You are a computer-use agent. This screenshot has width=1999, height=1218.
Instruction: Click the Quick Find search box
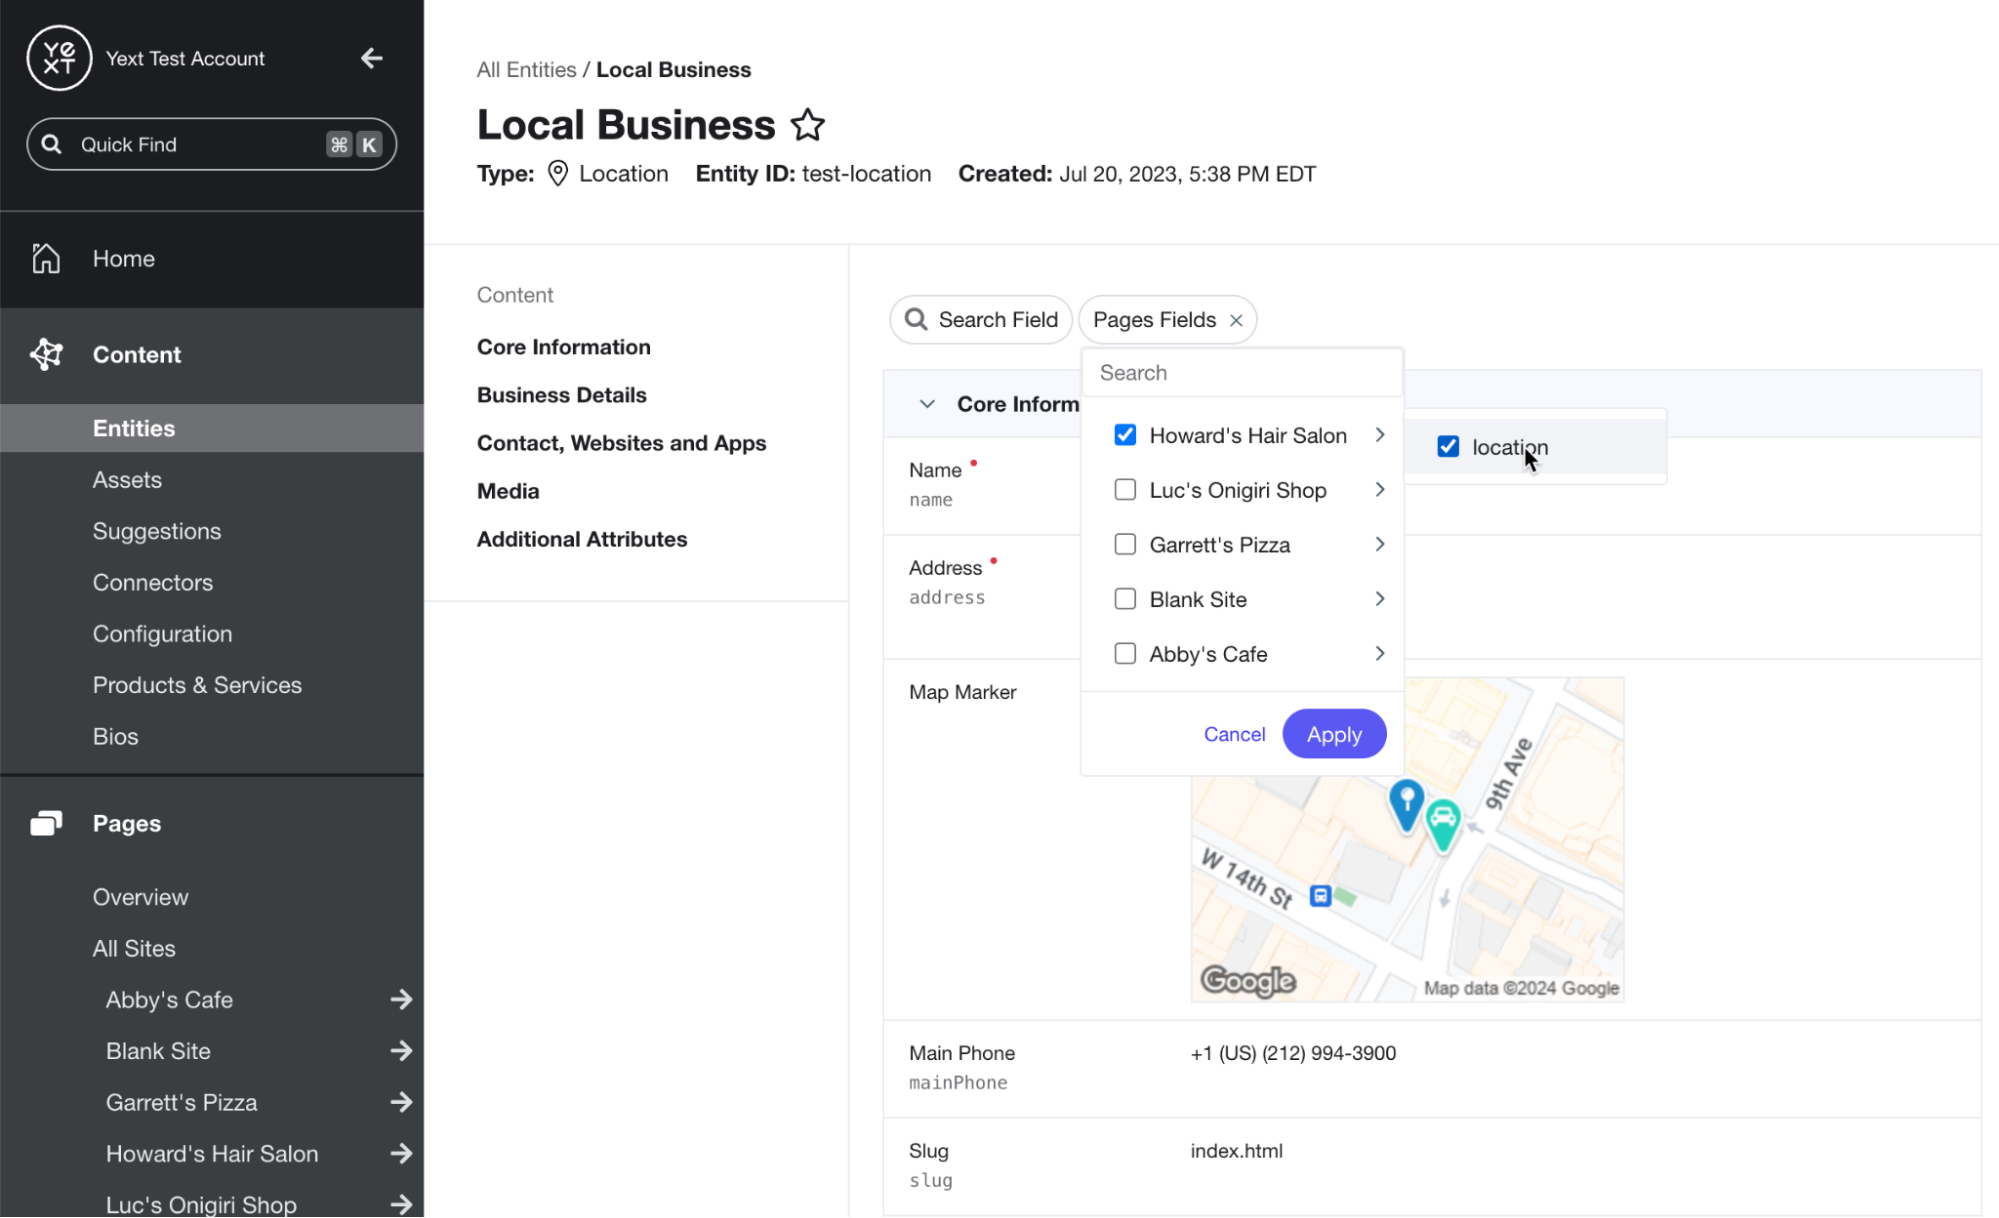coord(212,144)
